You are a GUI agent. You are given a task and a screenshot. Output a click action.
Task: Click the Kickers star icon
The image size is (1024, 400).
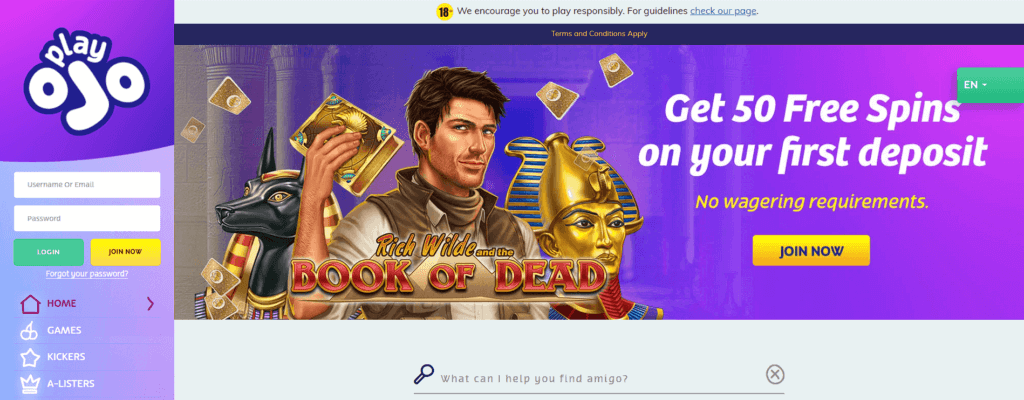(x=30, y=358)
